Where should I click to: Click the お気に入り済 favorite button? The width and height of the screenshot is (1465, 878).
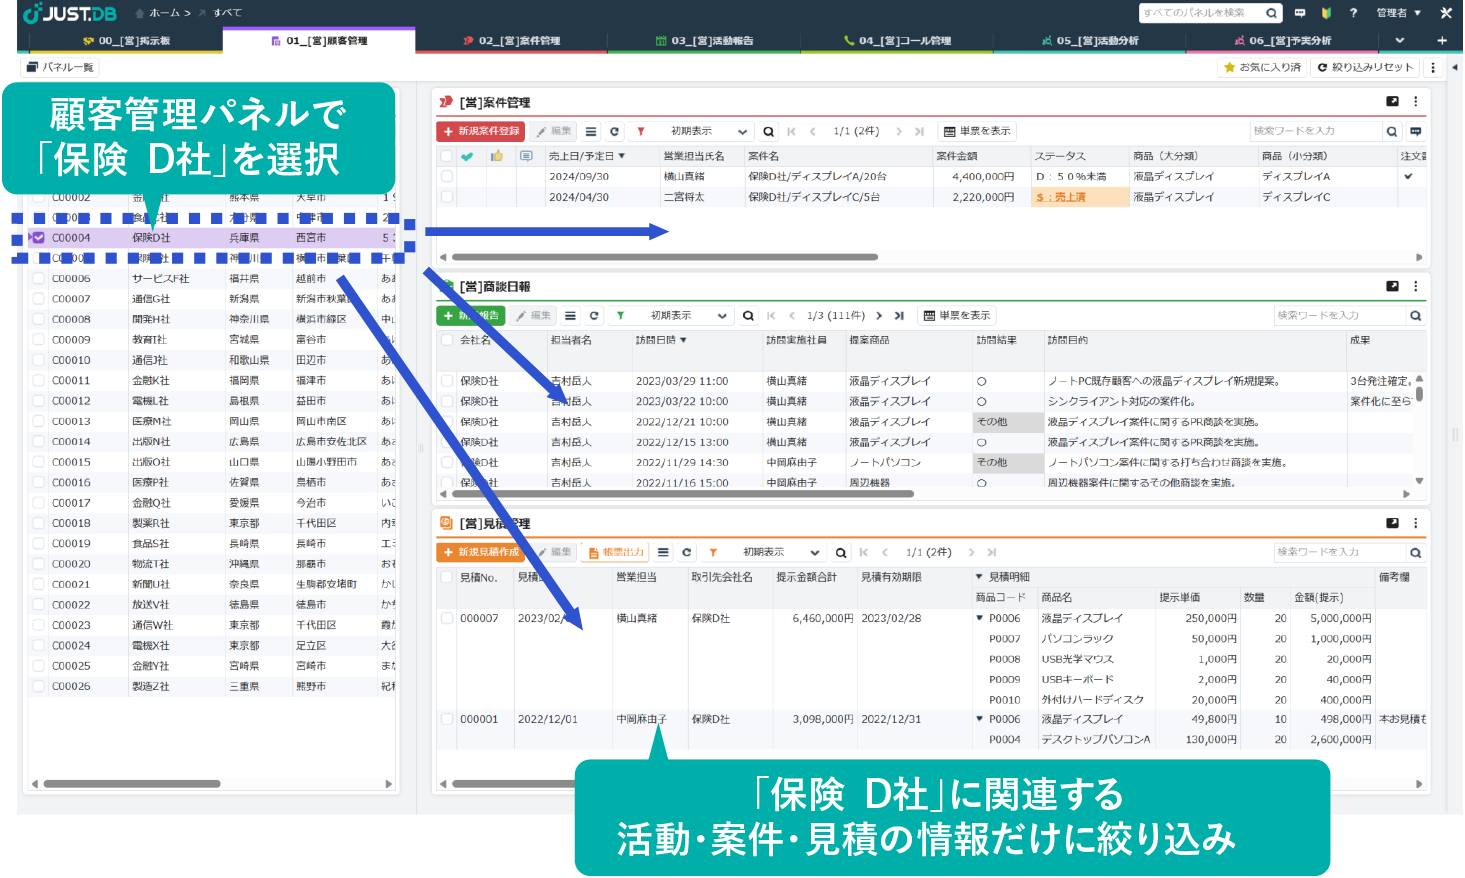coord(1262,67)
